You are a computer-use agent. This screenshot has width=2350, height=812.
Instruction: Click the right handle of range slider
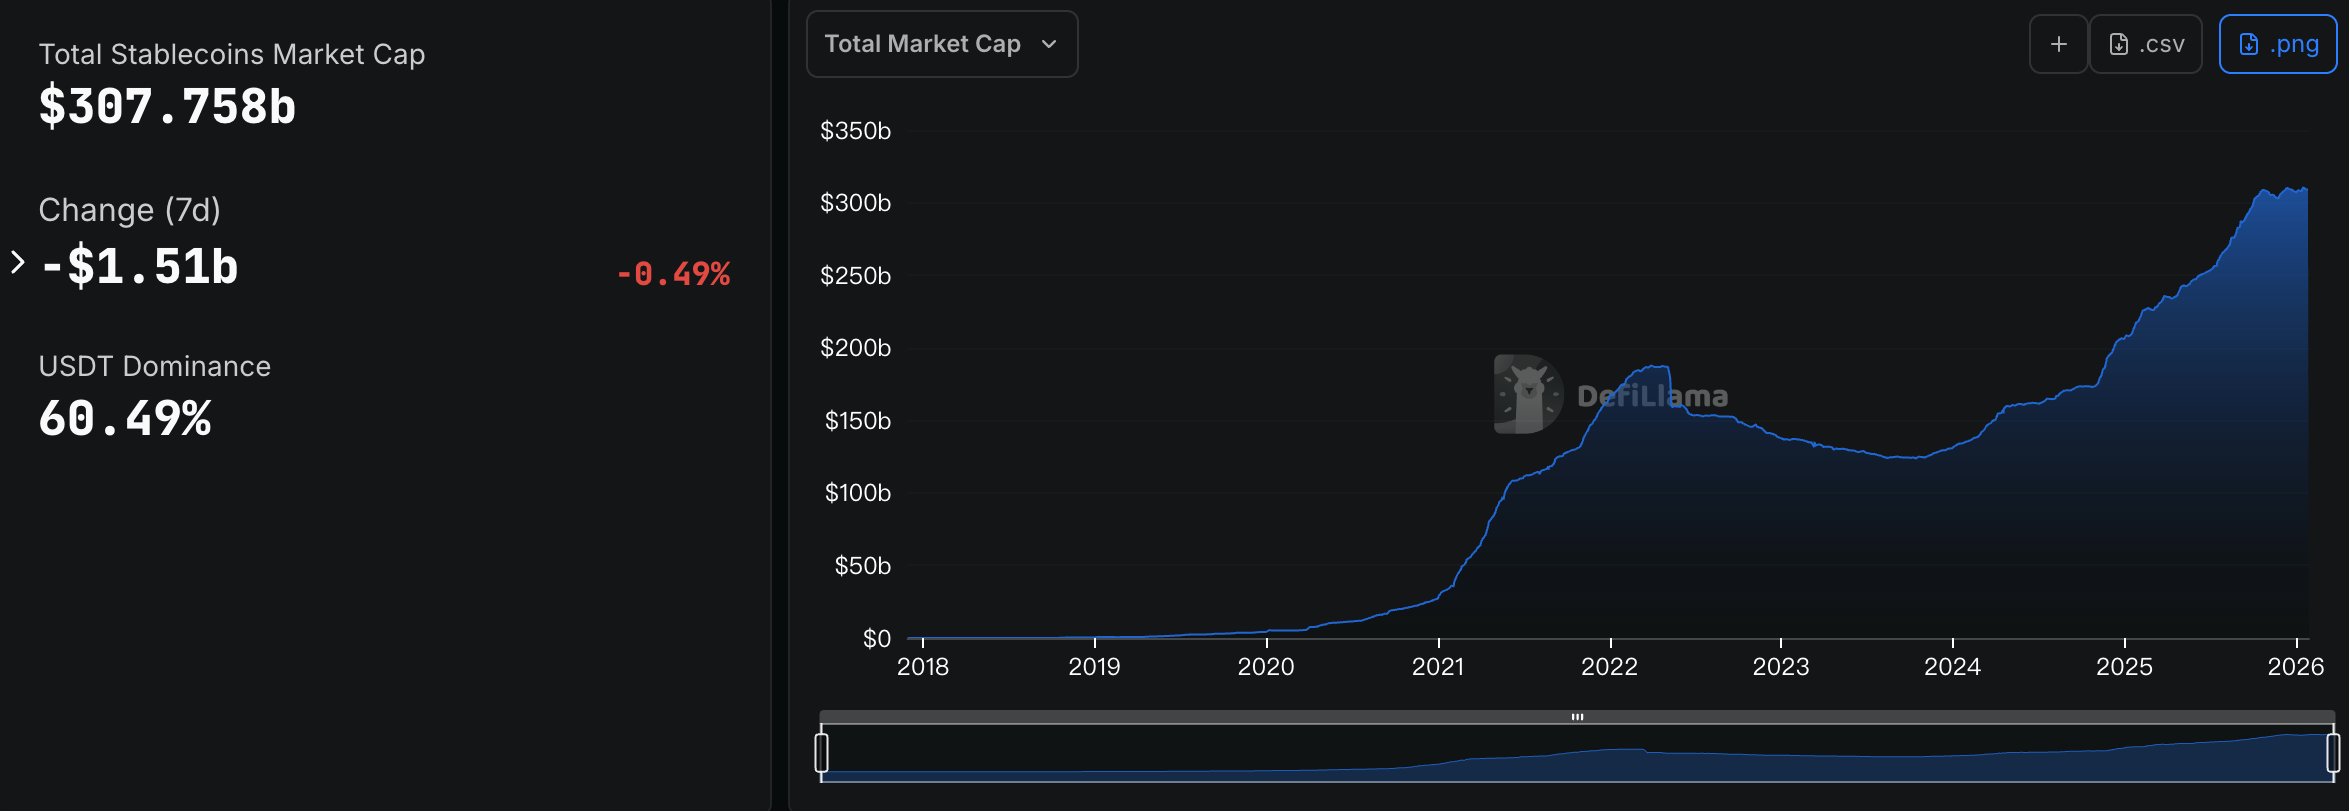2333,752
